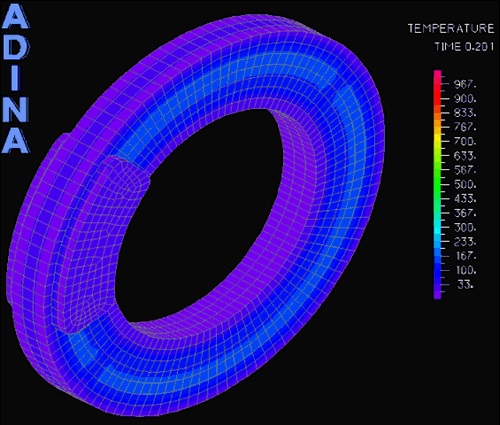Click the TIME 0.201 label
500x425 pixels.
[x=464, y=47]
